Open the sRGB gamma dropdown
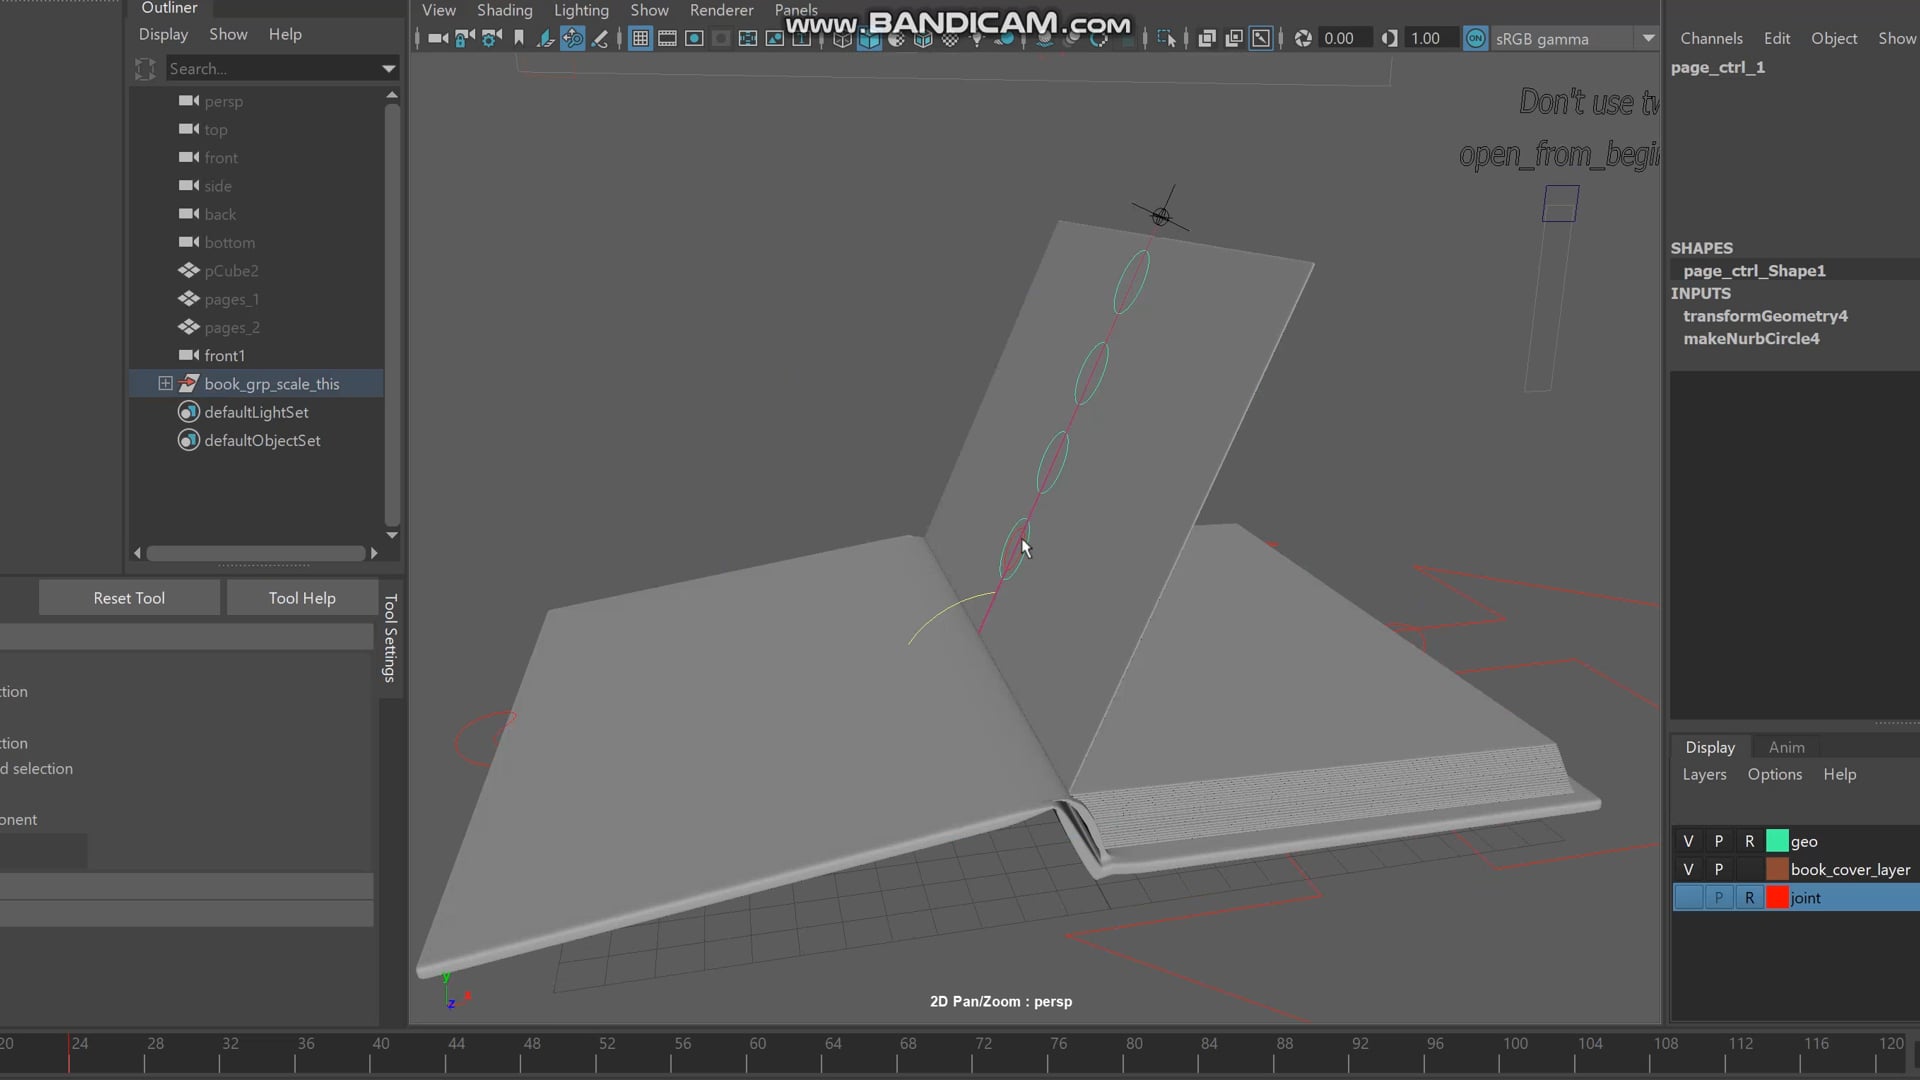This screenshot has width=1920, height=1080. tap(1648, 38)
